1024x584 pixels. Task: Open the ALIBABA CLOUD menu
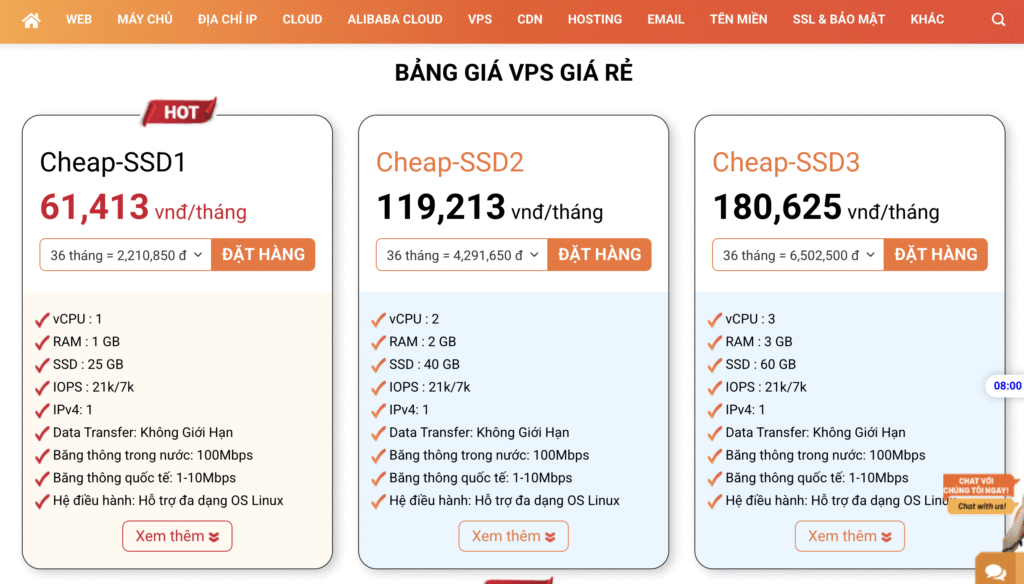coord(395,19)
